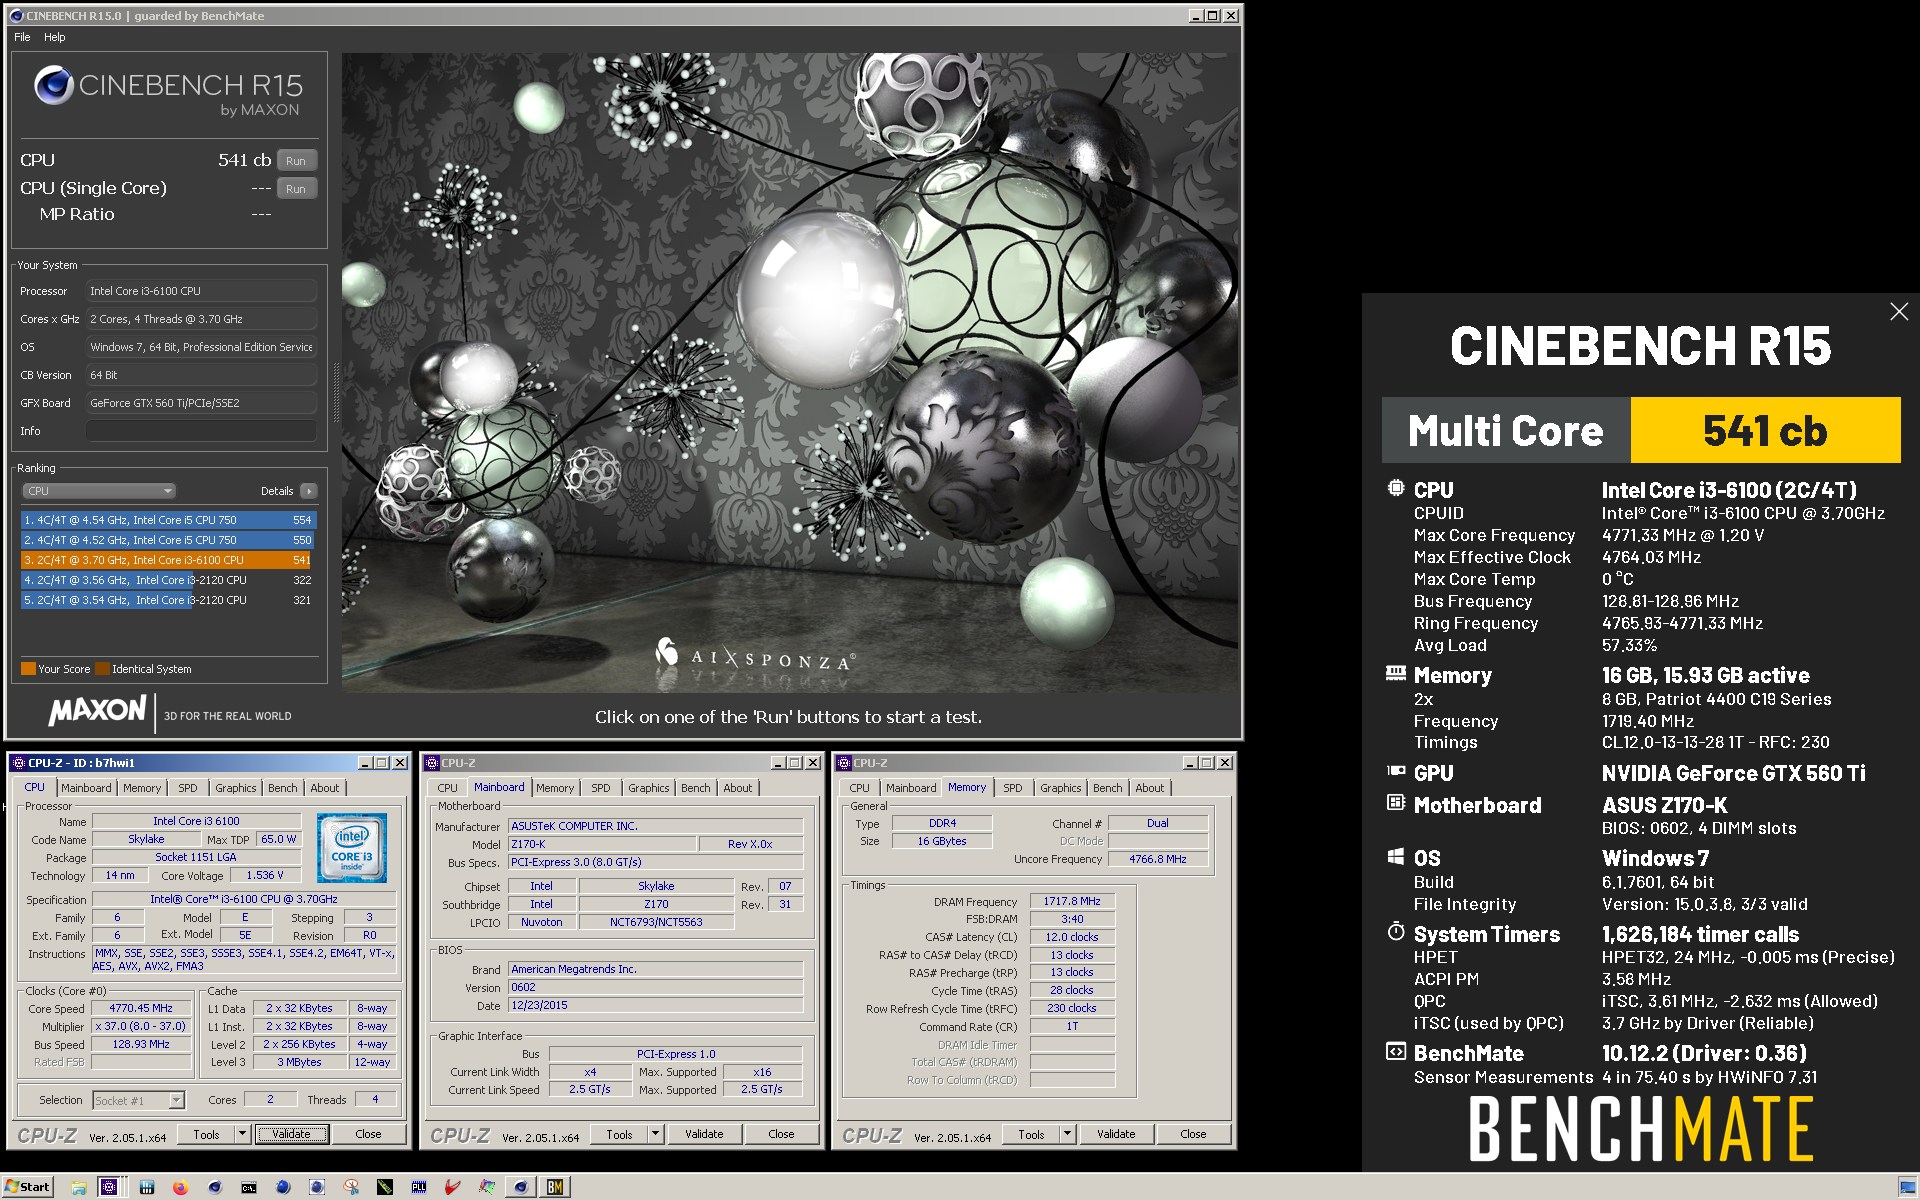1920x1200 pixels.
Task: Select highlighted ranking row i3-6100 score 541
Action: [x=168, y=560]
